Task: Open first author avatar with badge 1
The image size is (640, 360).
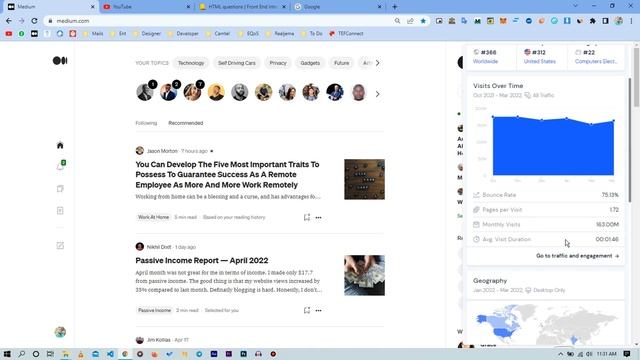Action: coord(145,92)
